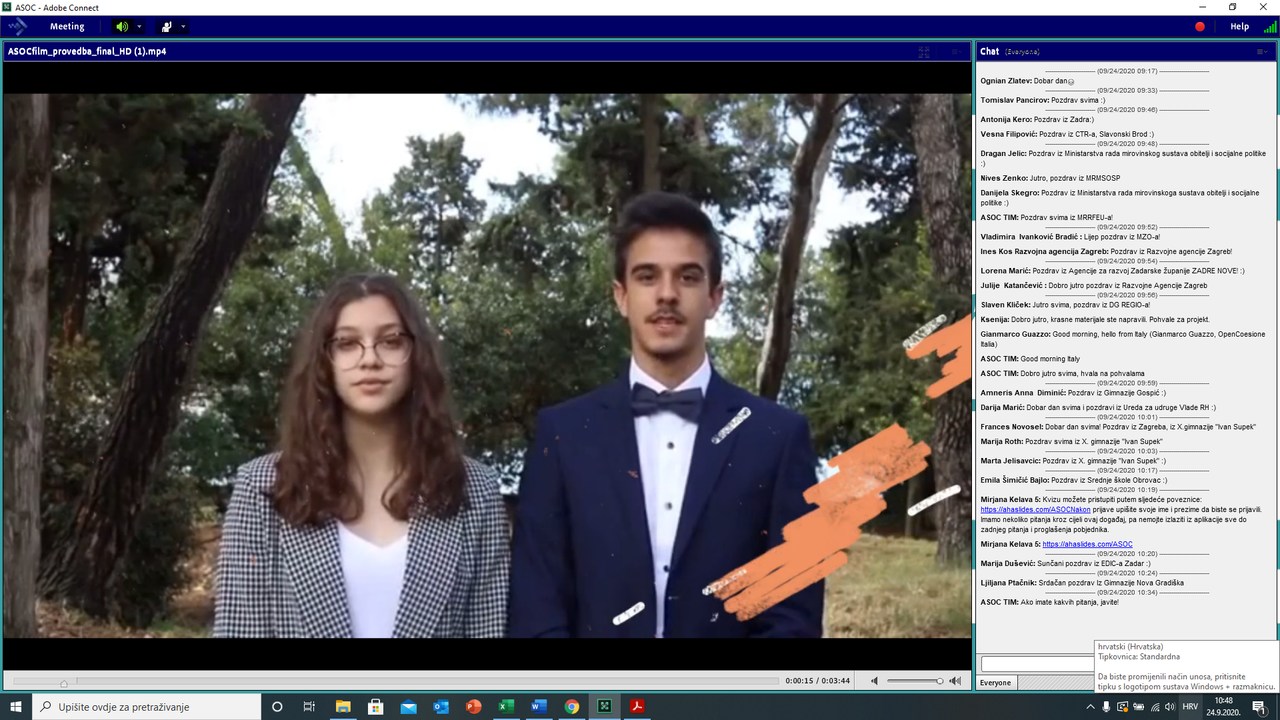
Task: Open Google Chrome from the taskbar
Action: (x=571, y=707)
